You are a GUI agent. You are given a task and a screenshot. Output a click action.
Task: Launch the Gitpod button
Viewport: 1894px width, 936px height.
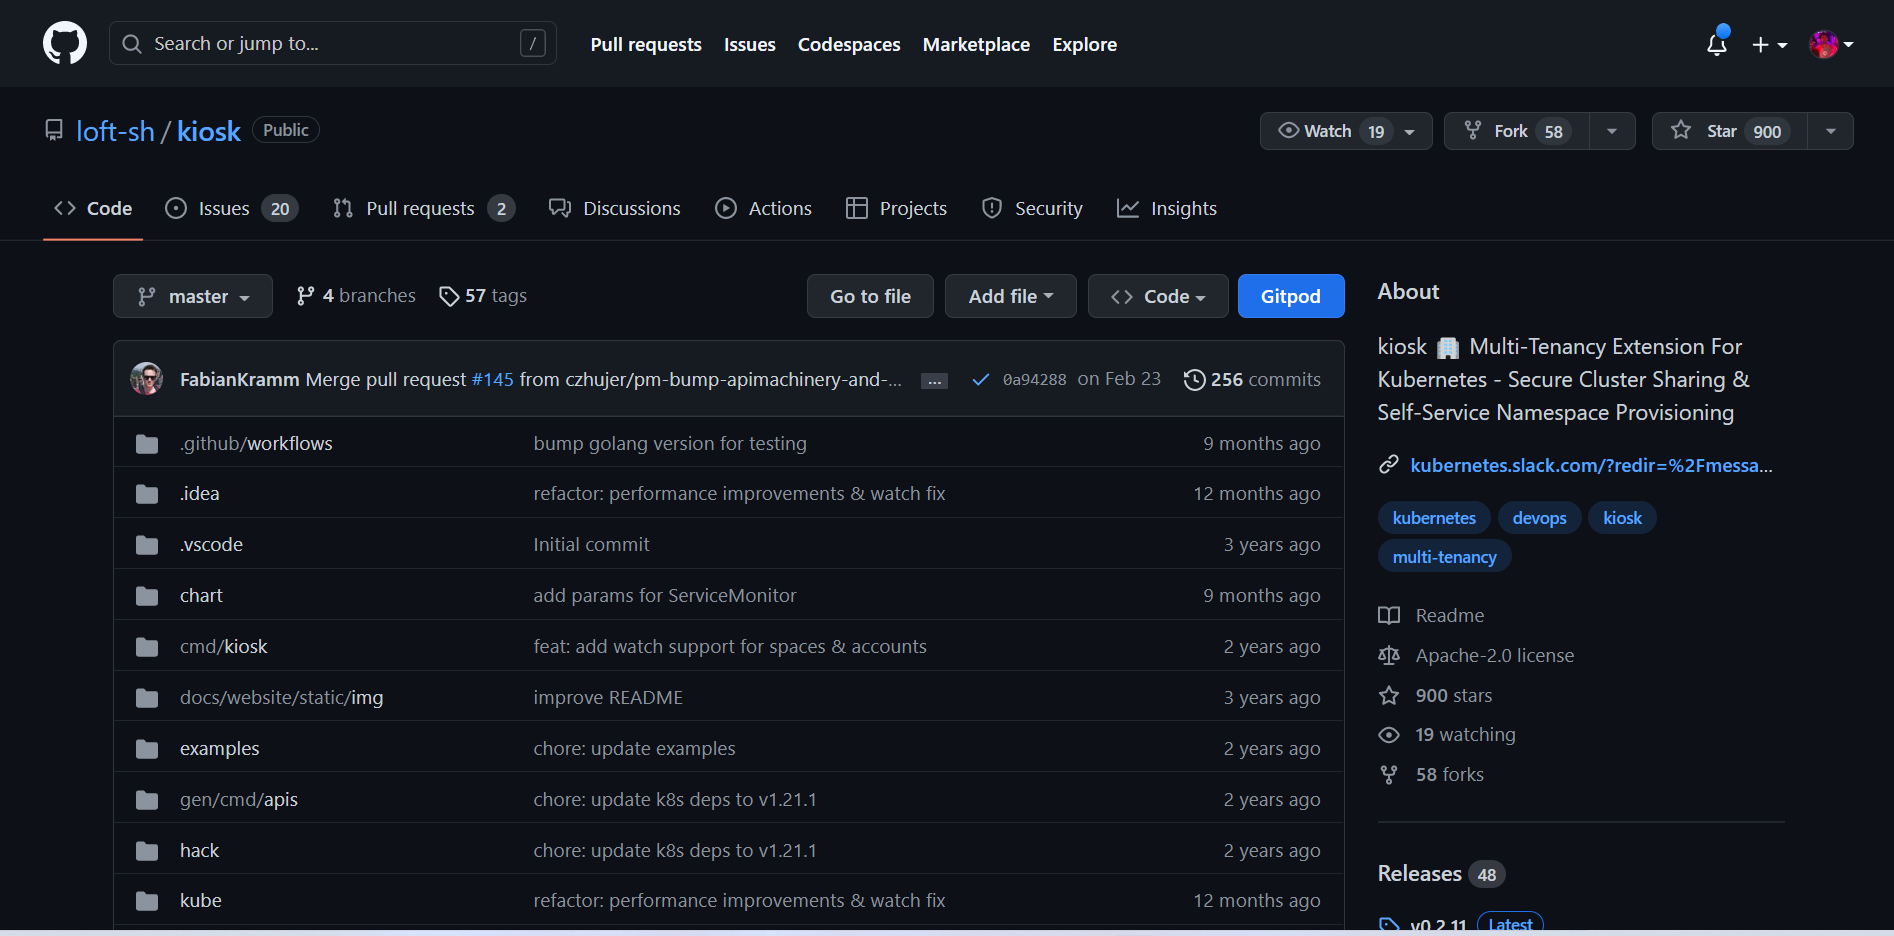pos(1291,296)
